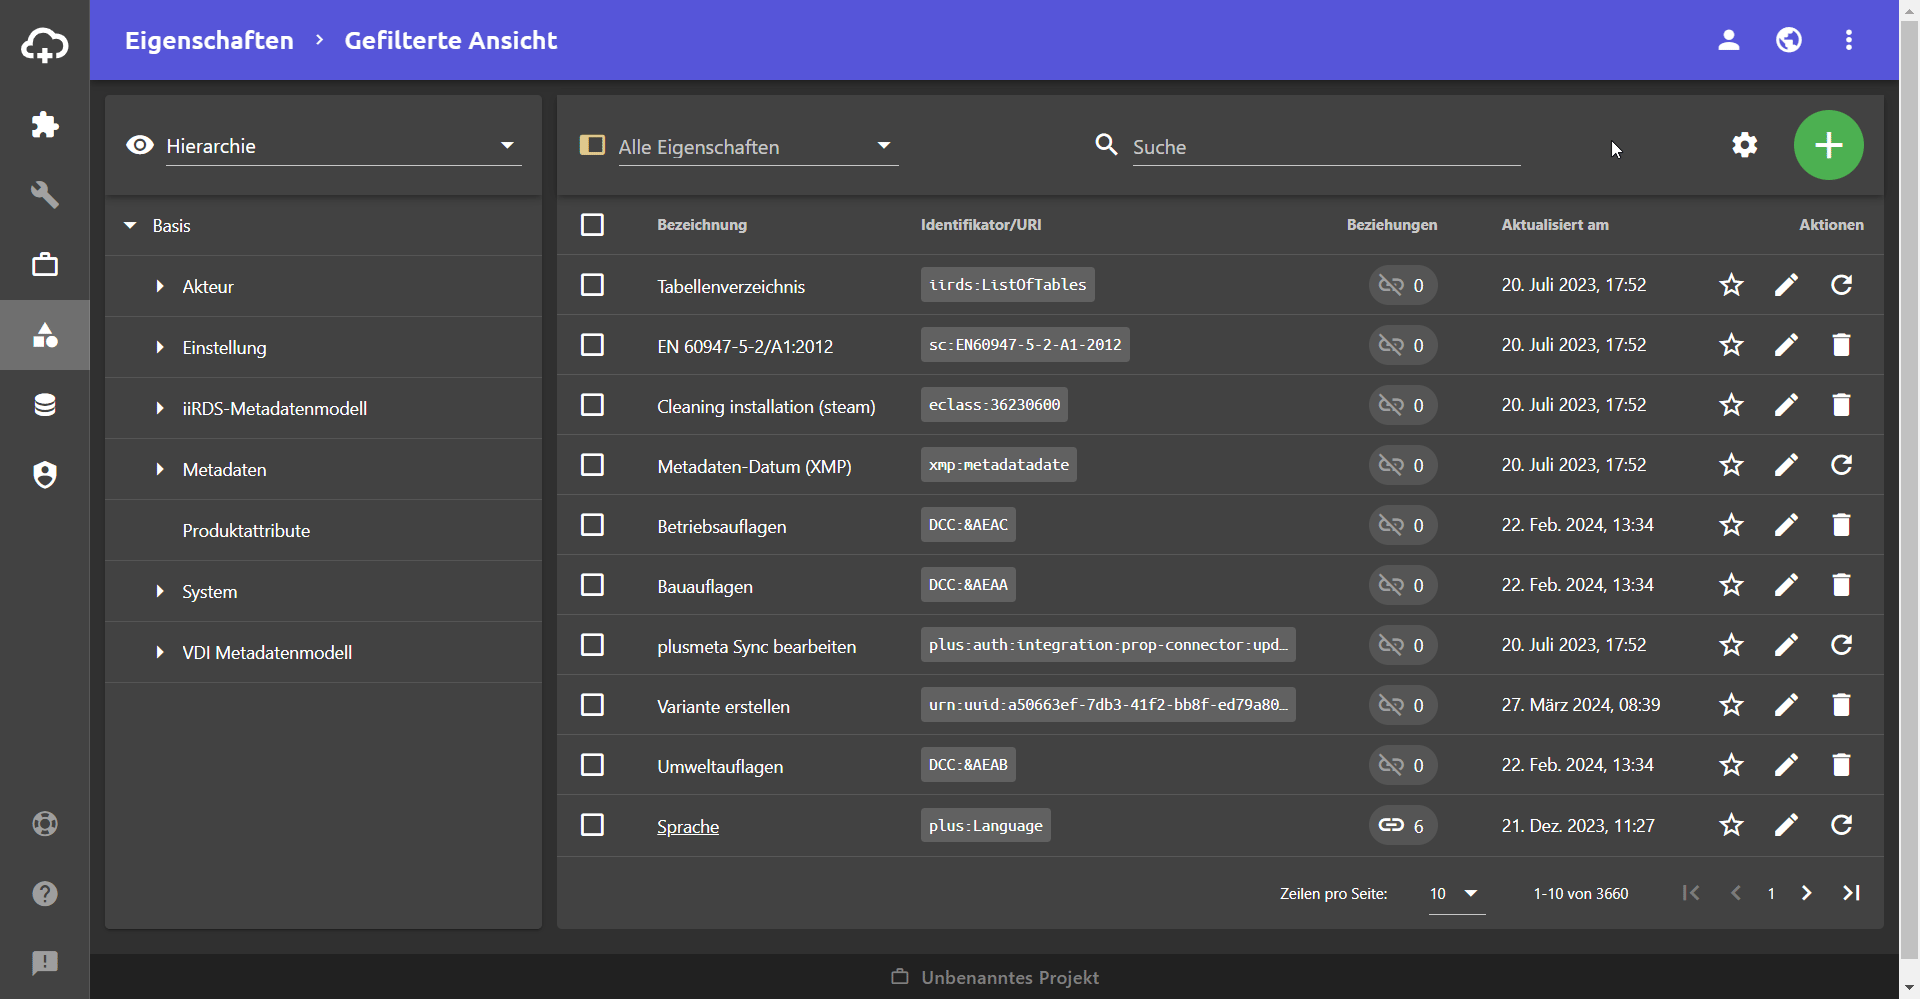The image size is (1920, 999).
Task: Go to Eigenschaften breadcrumb
Action: [x=209, y=40]
